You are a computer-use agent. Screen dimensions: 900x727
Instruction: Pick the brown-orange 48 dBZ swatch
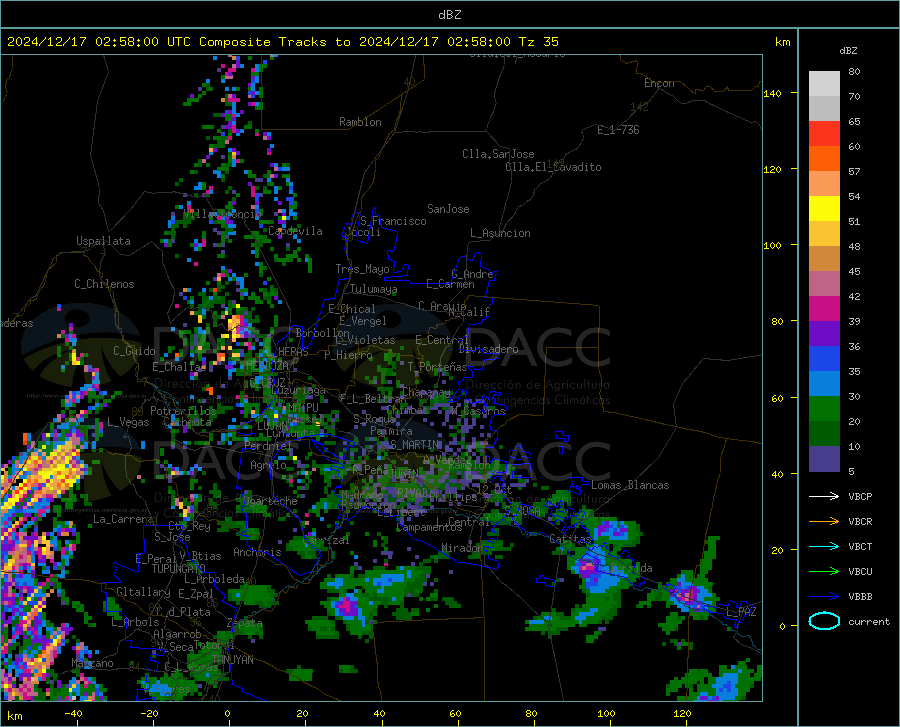point(824,259)
